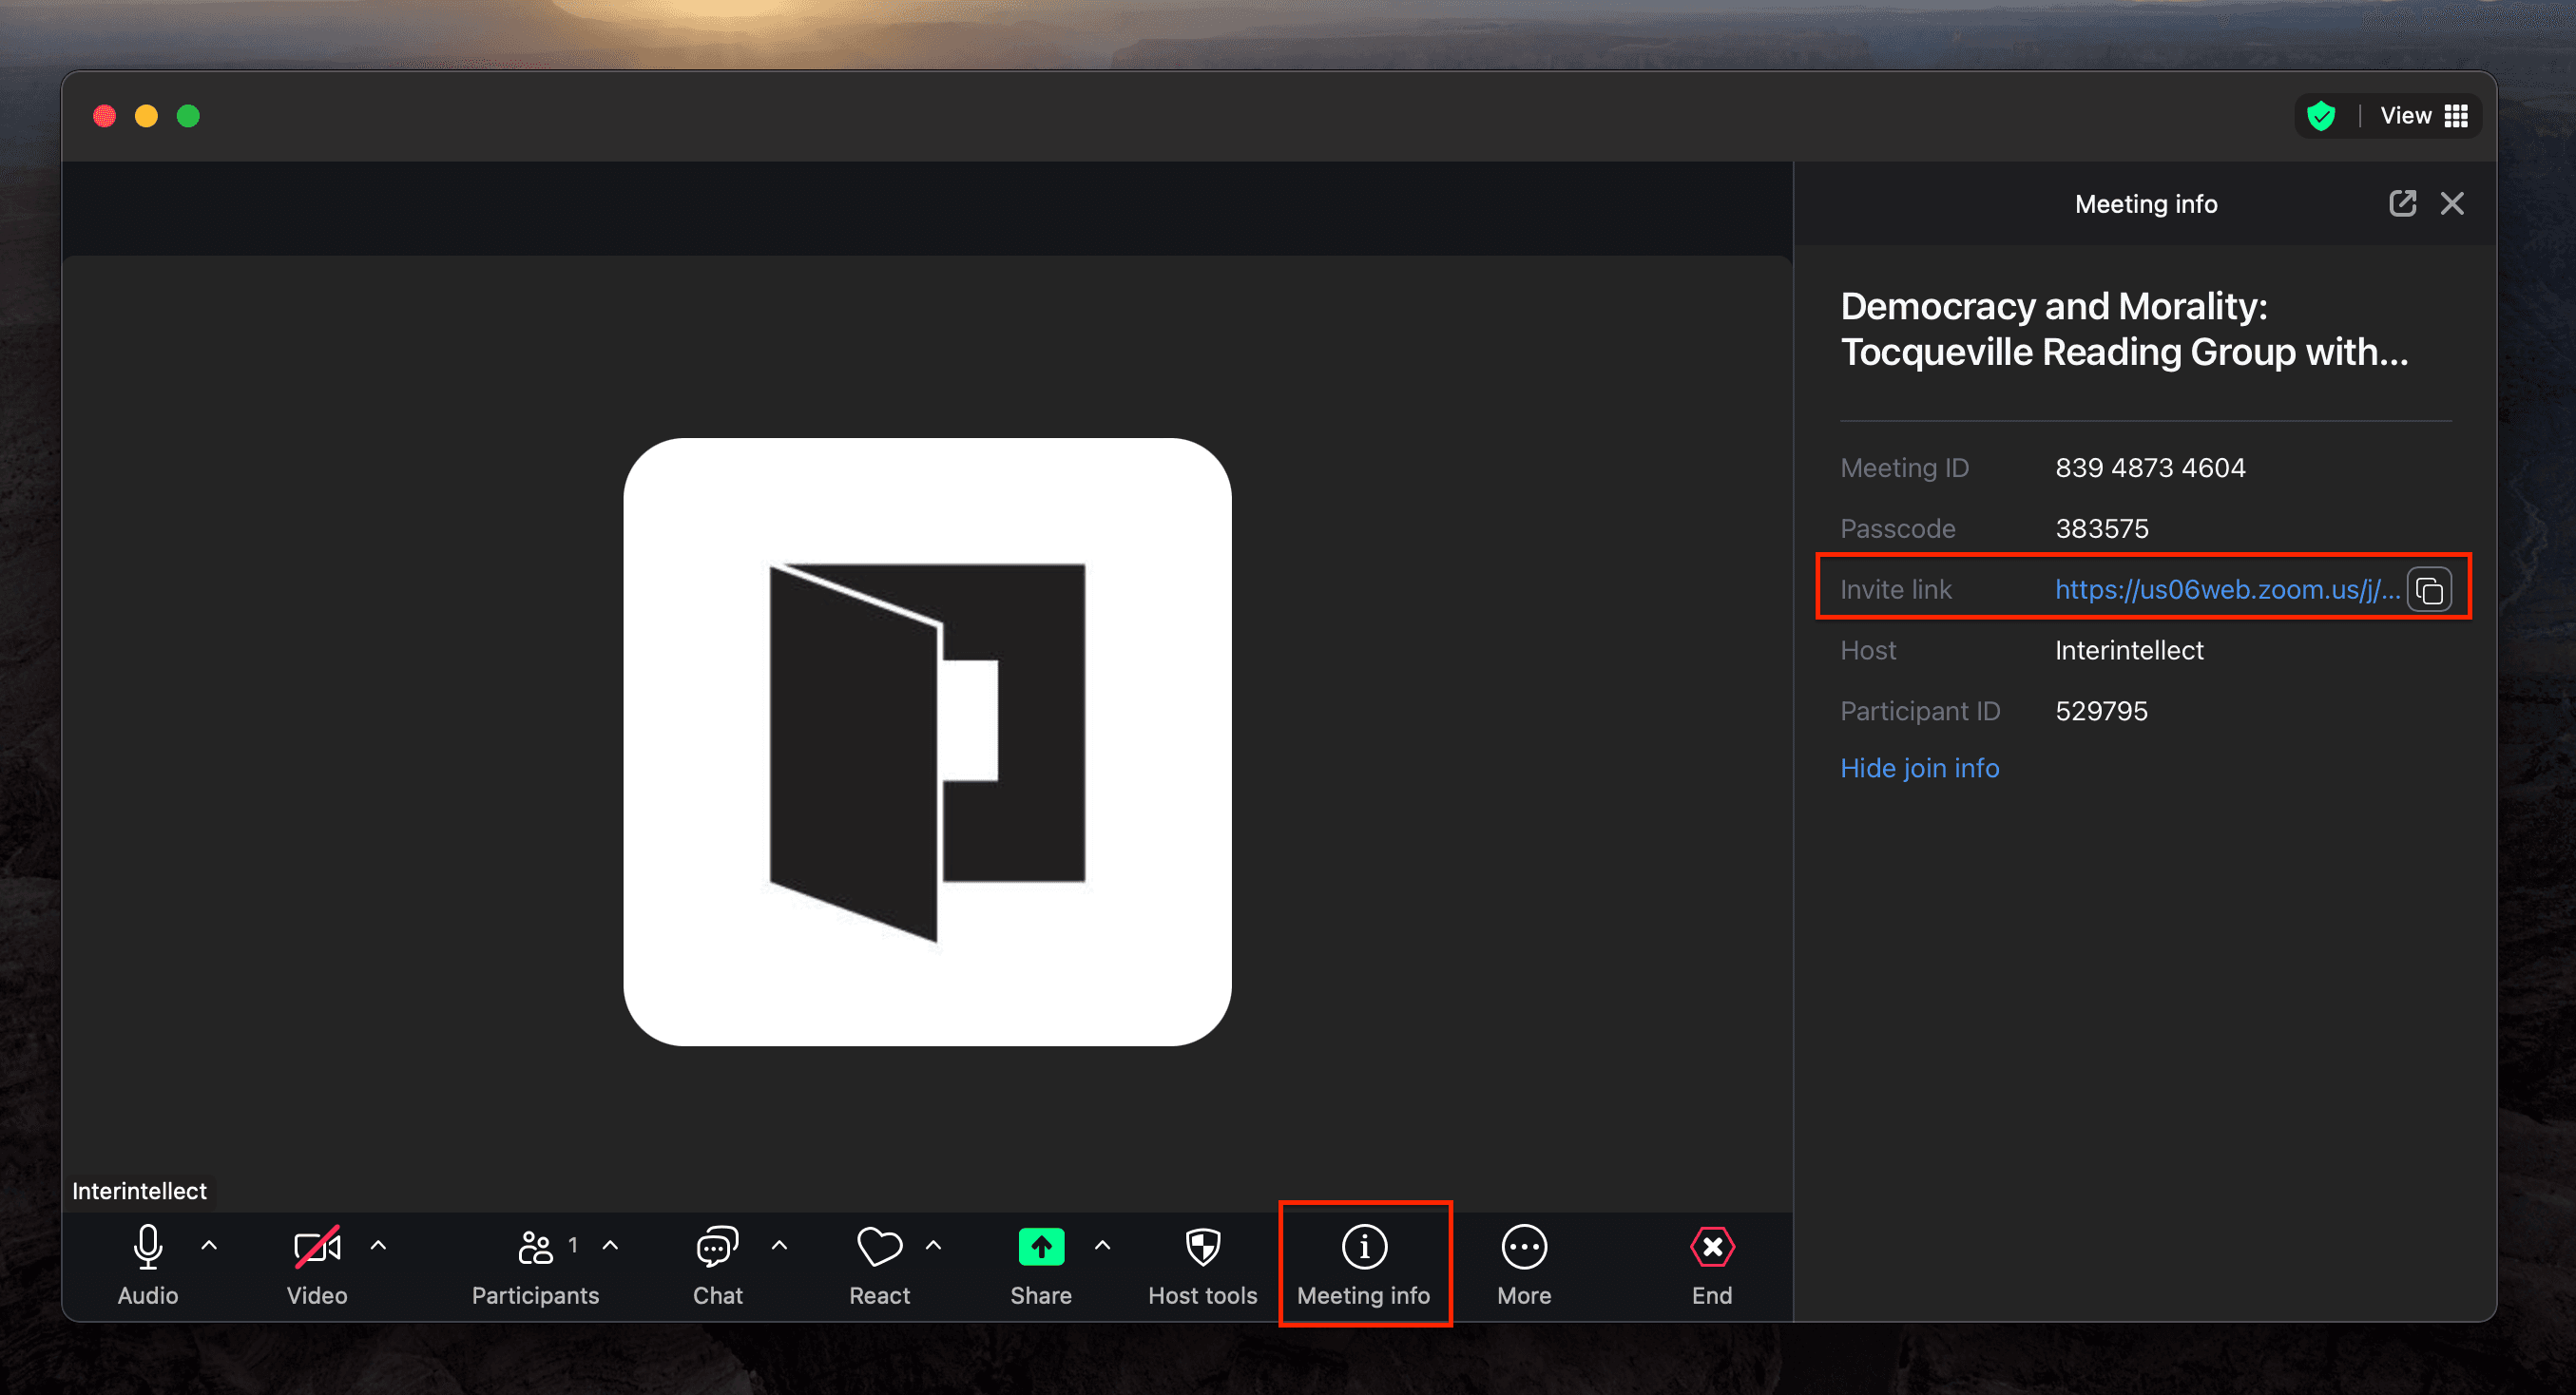Open the share options caret

[x=1102, y=1246]
